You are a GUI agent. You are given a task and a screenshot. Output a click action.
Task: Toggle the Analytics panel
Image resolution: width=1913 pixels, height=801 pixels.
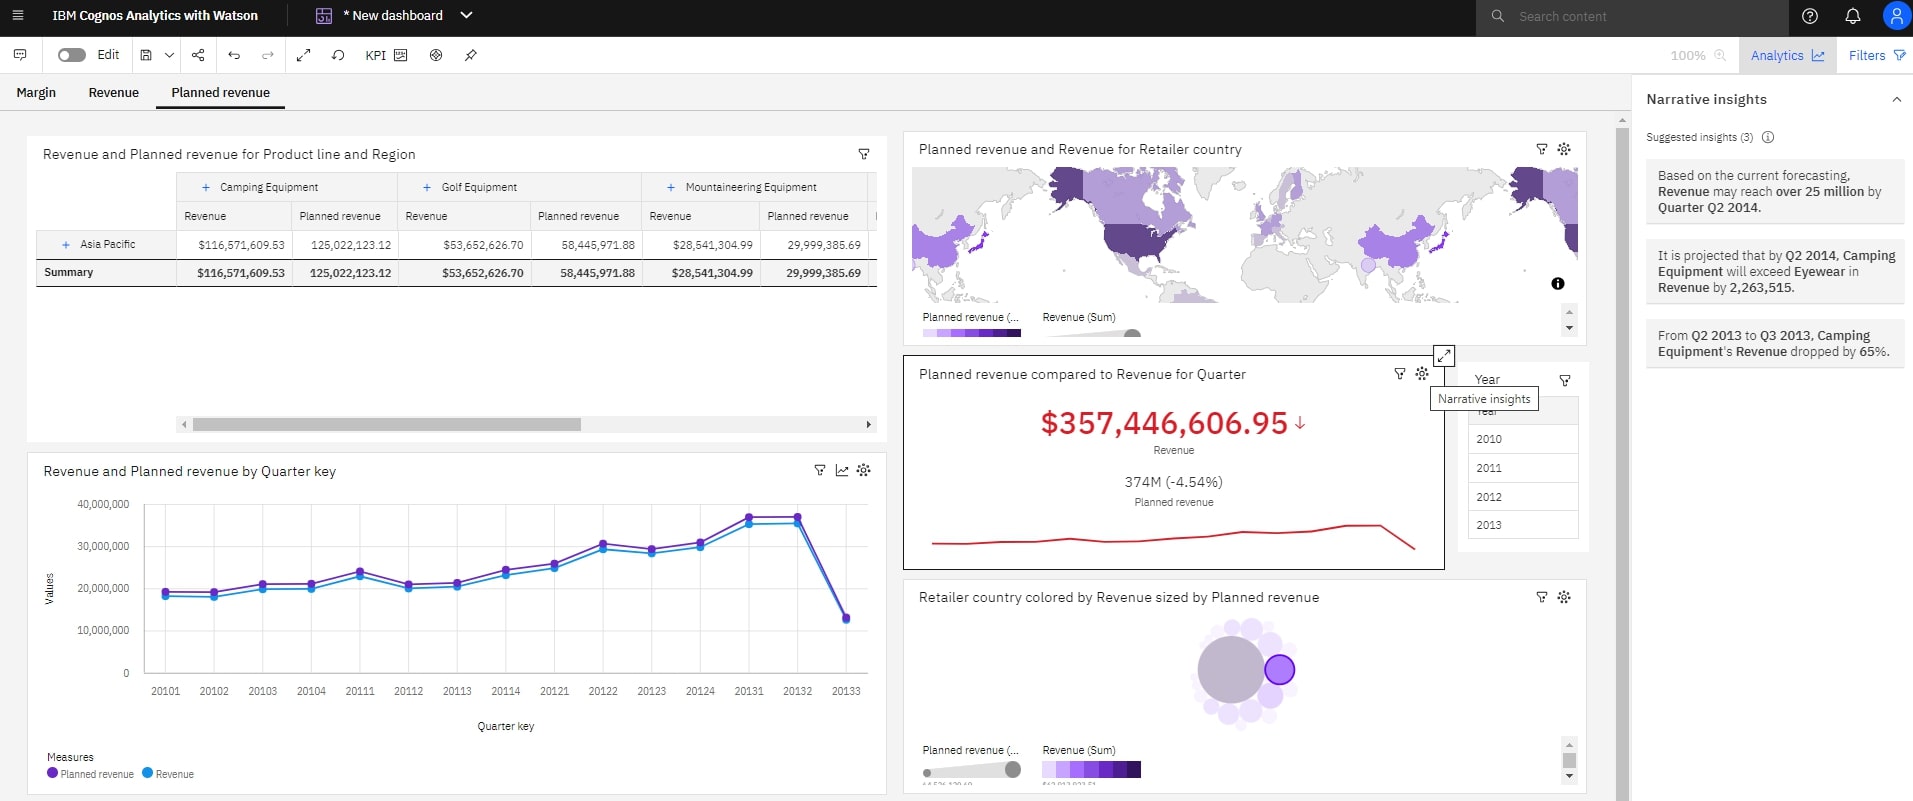tap(1787, 56)
